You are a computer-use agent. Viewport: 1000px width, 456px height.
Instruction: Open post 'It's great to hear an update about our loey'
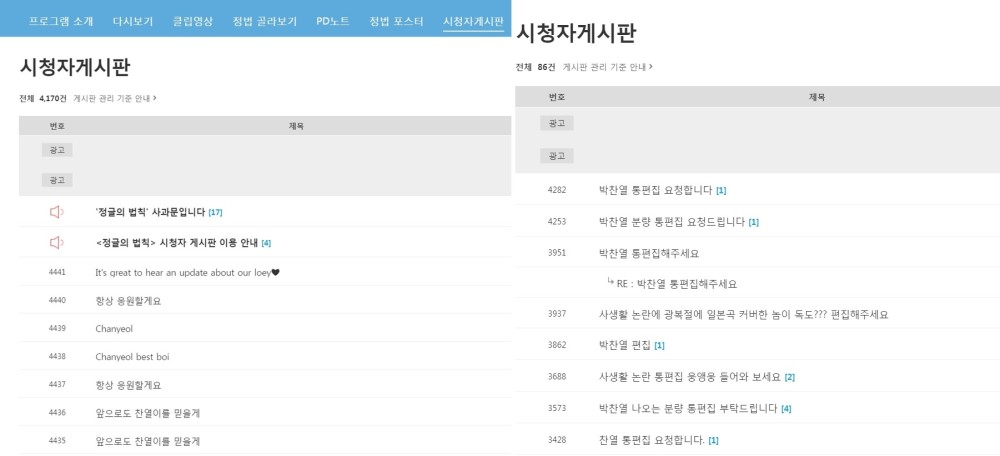pos(188,272)
